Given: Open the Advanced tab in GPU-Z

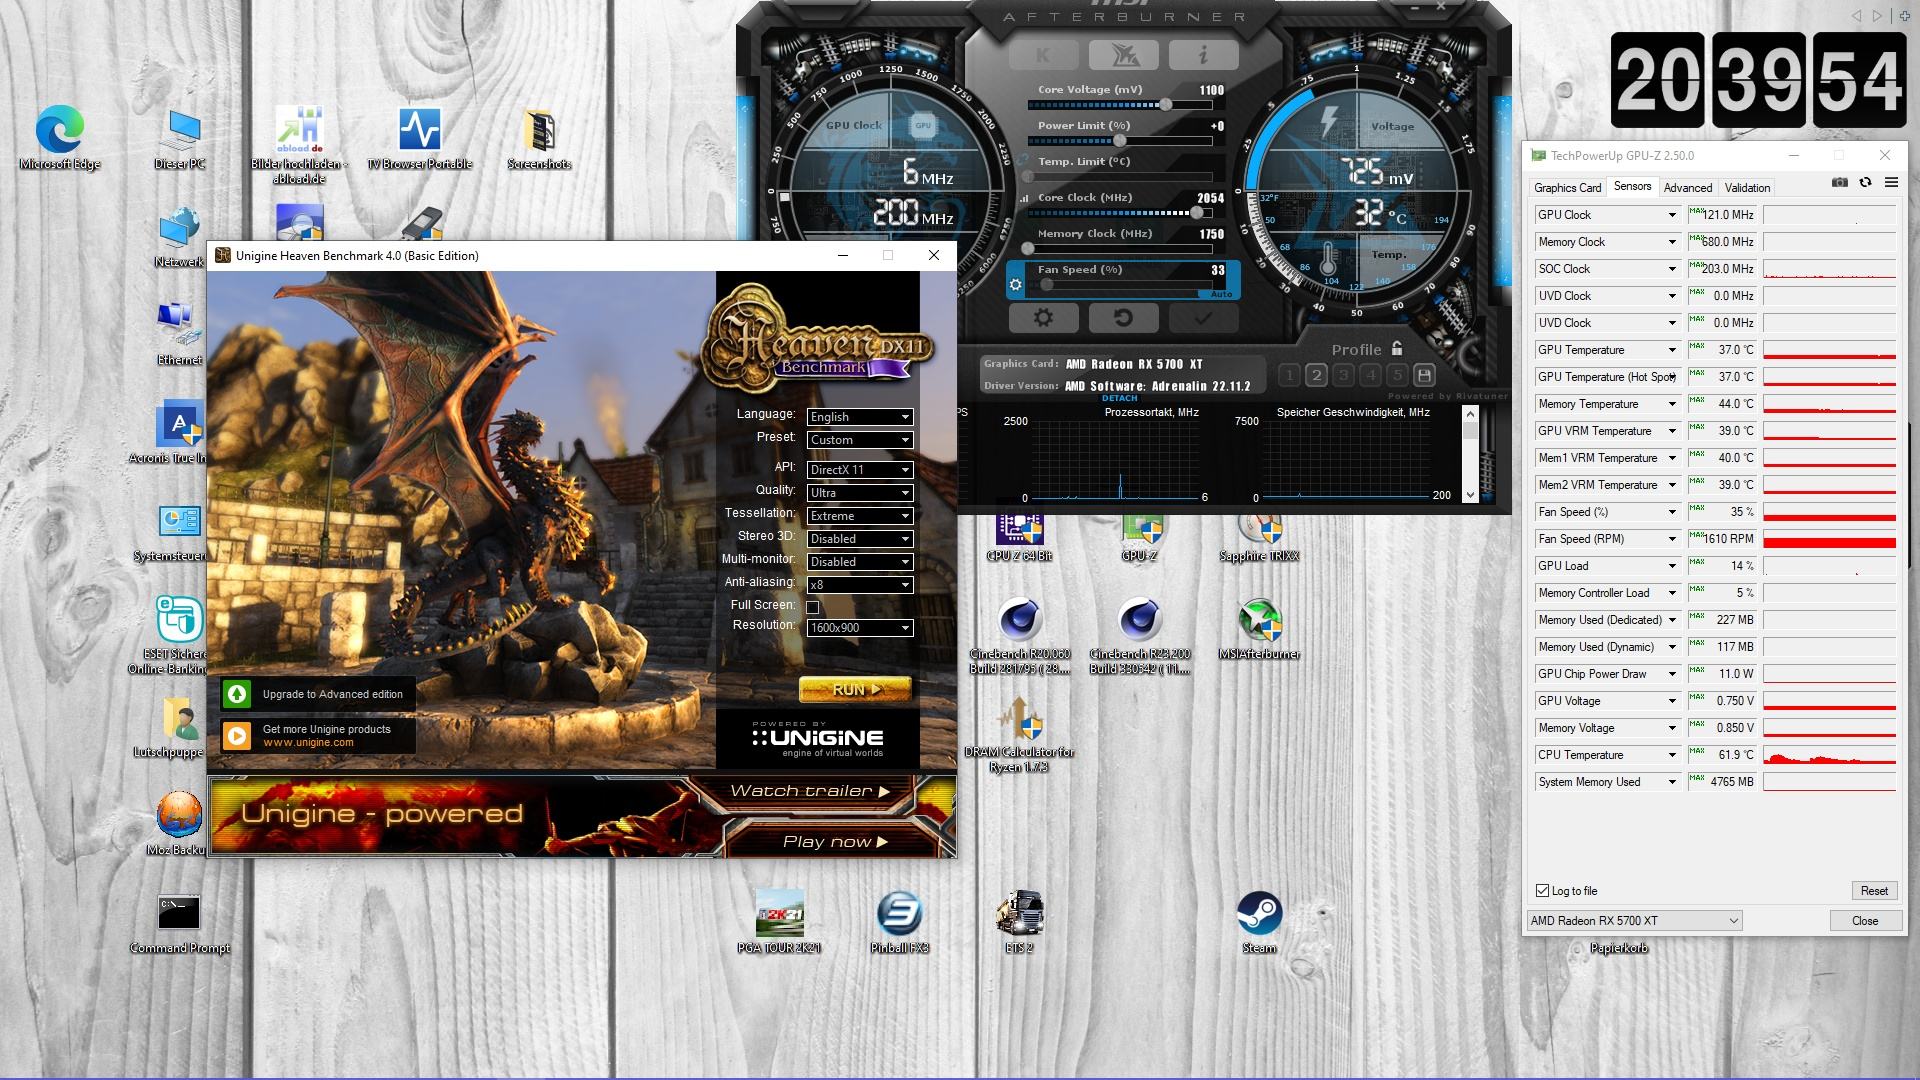Looking at the screenshot, I should coord(1687,188).
